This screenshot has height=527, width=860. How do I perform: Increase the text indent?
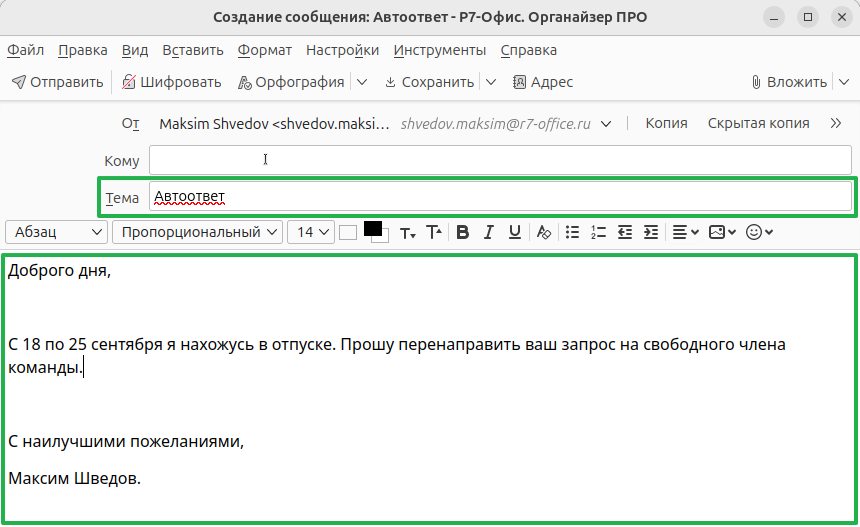pos(650,232)
